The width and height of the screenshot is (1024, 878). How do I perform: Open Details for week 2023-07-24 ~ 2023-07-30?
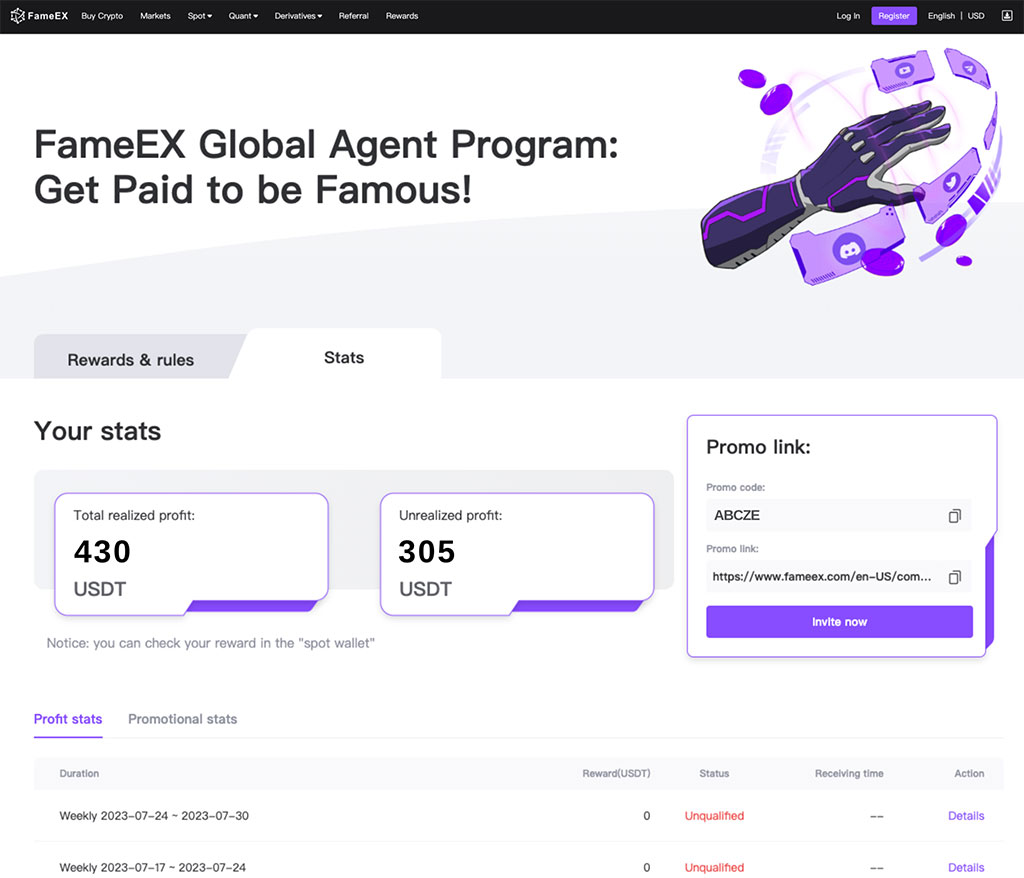coord(966,816)
